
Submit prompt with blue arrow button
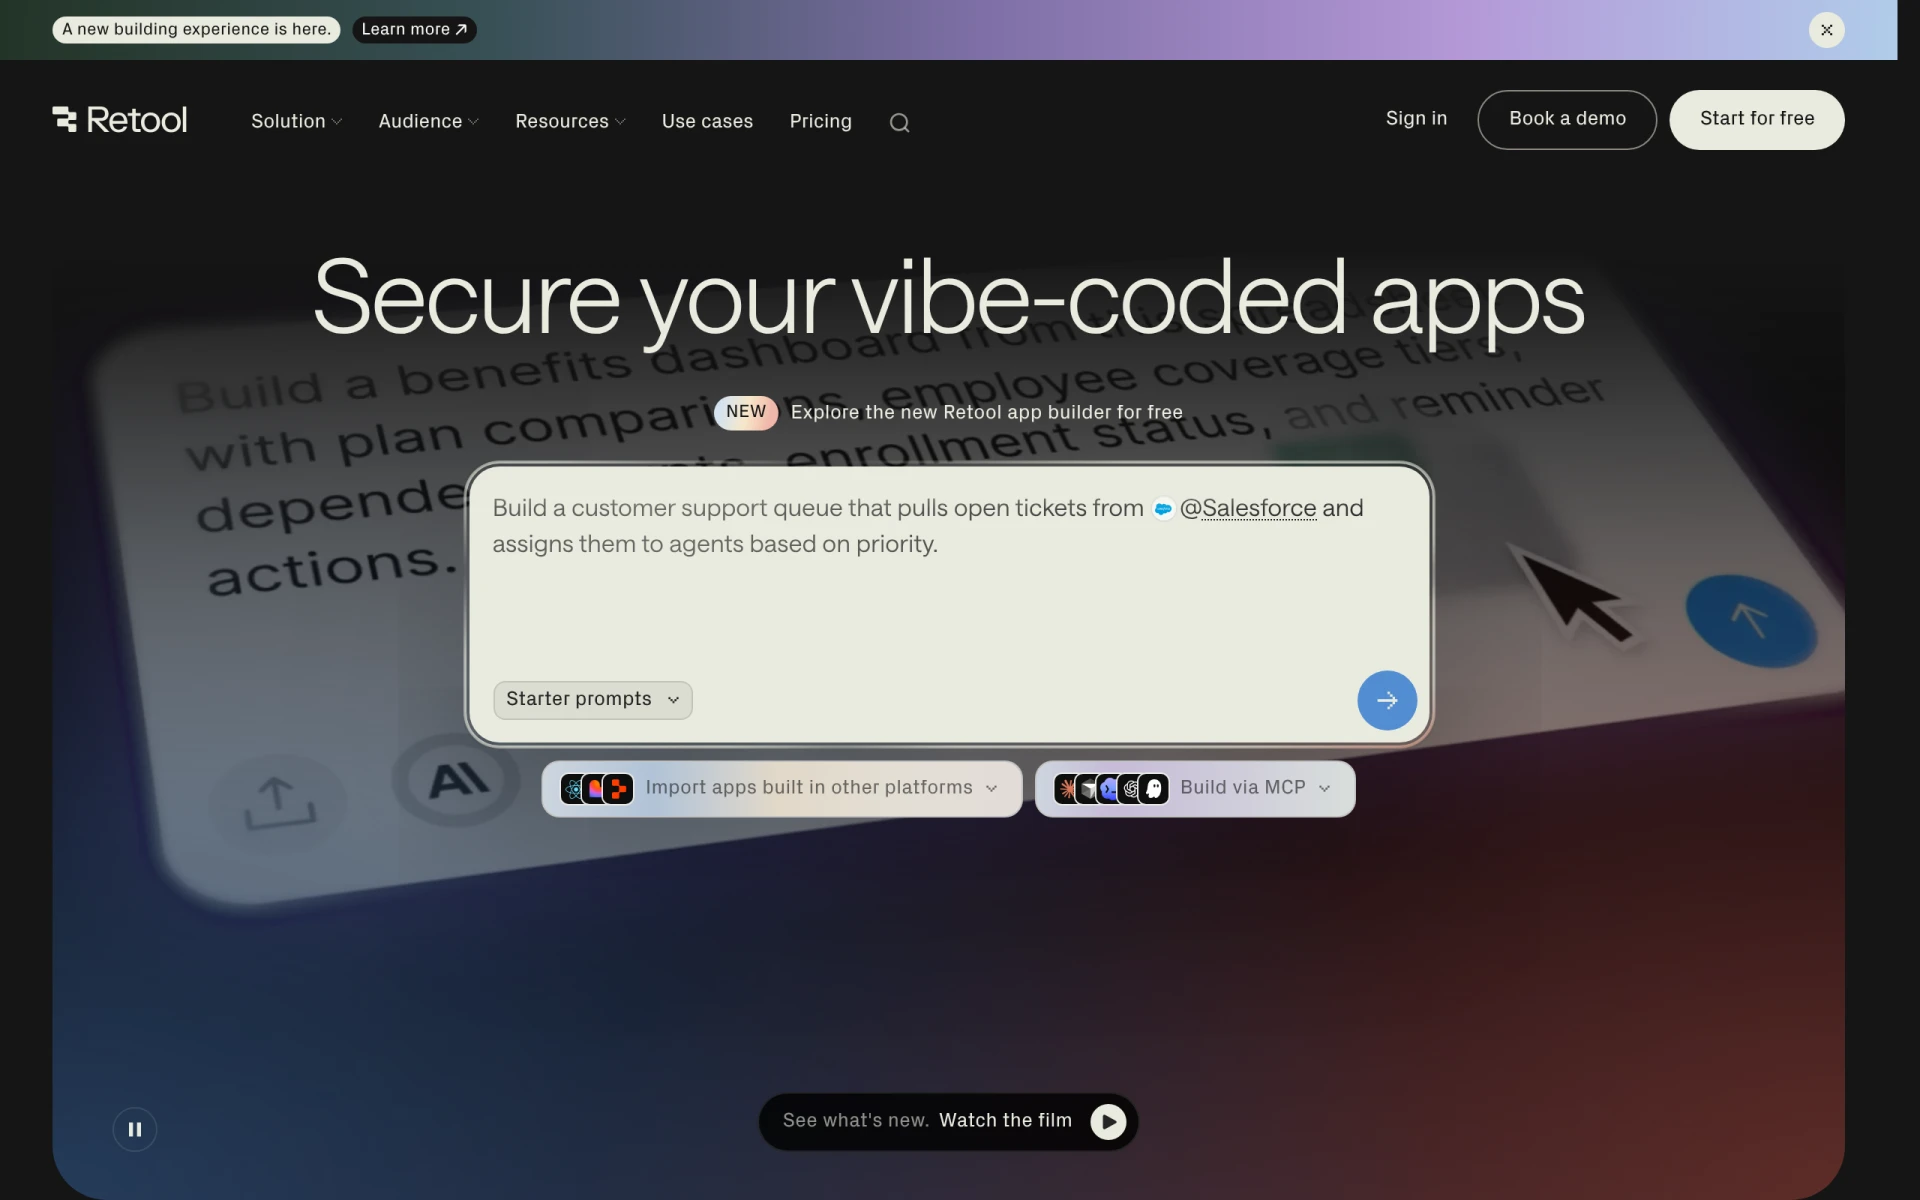pyautogui.click(x=1386, y=700)
